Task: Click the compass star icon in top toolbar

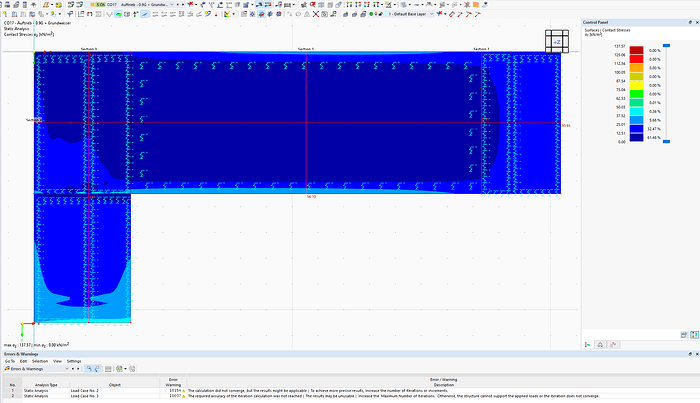Action: (x=467, y=4)
